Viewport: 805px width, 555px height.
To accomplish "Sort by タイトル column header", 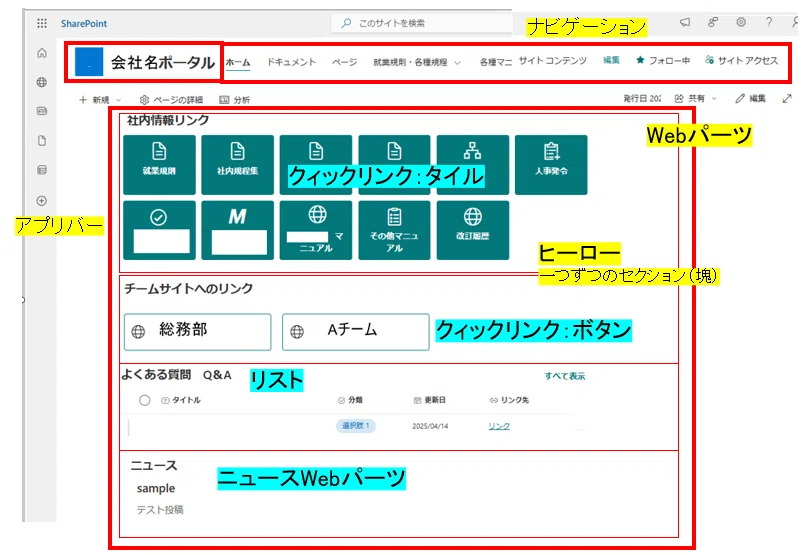I will [x=181, y=400].
